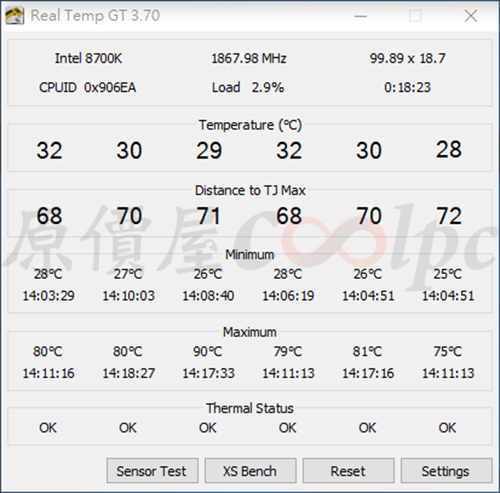Click the Real Temp app icon
500x493 pixels.
[x=15, y=16]
